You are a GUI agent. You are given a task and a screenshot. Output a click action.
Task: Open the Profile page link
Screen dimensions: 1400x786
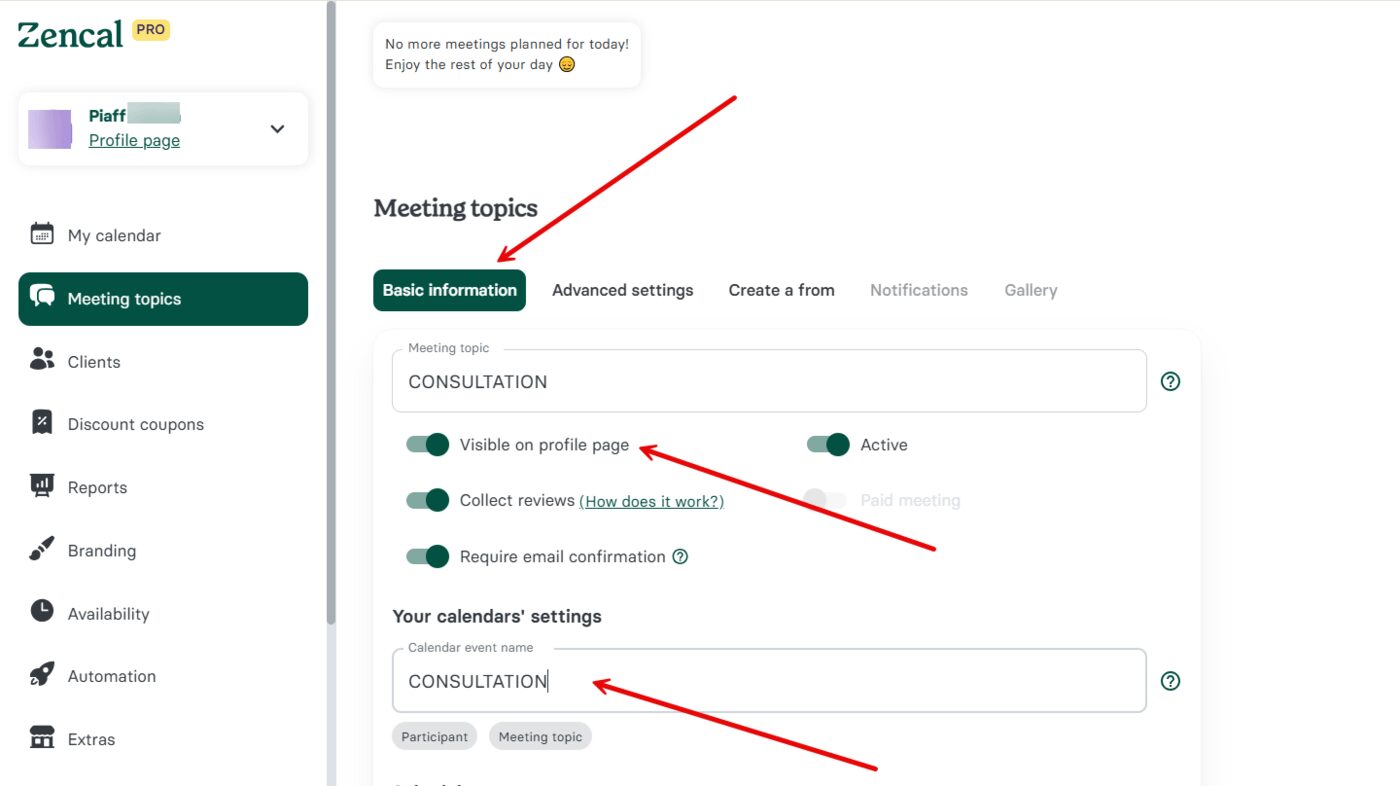[x=133, y=140]
